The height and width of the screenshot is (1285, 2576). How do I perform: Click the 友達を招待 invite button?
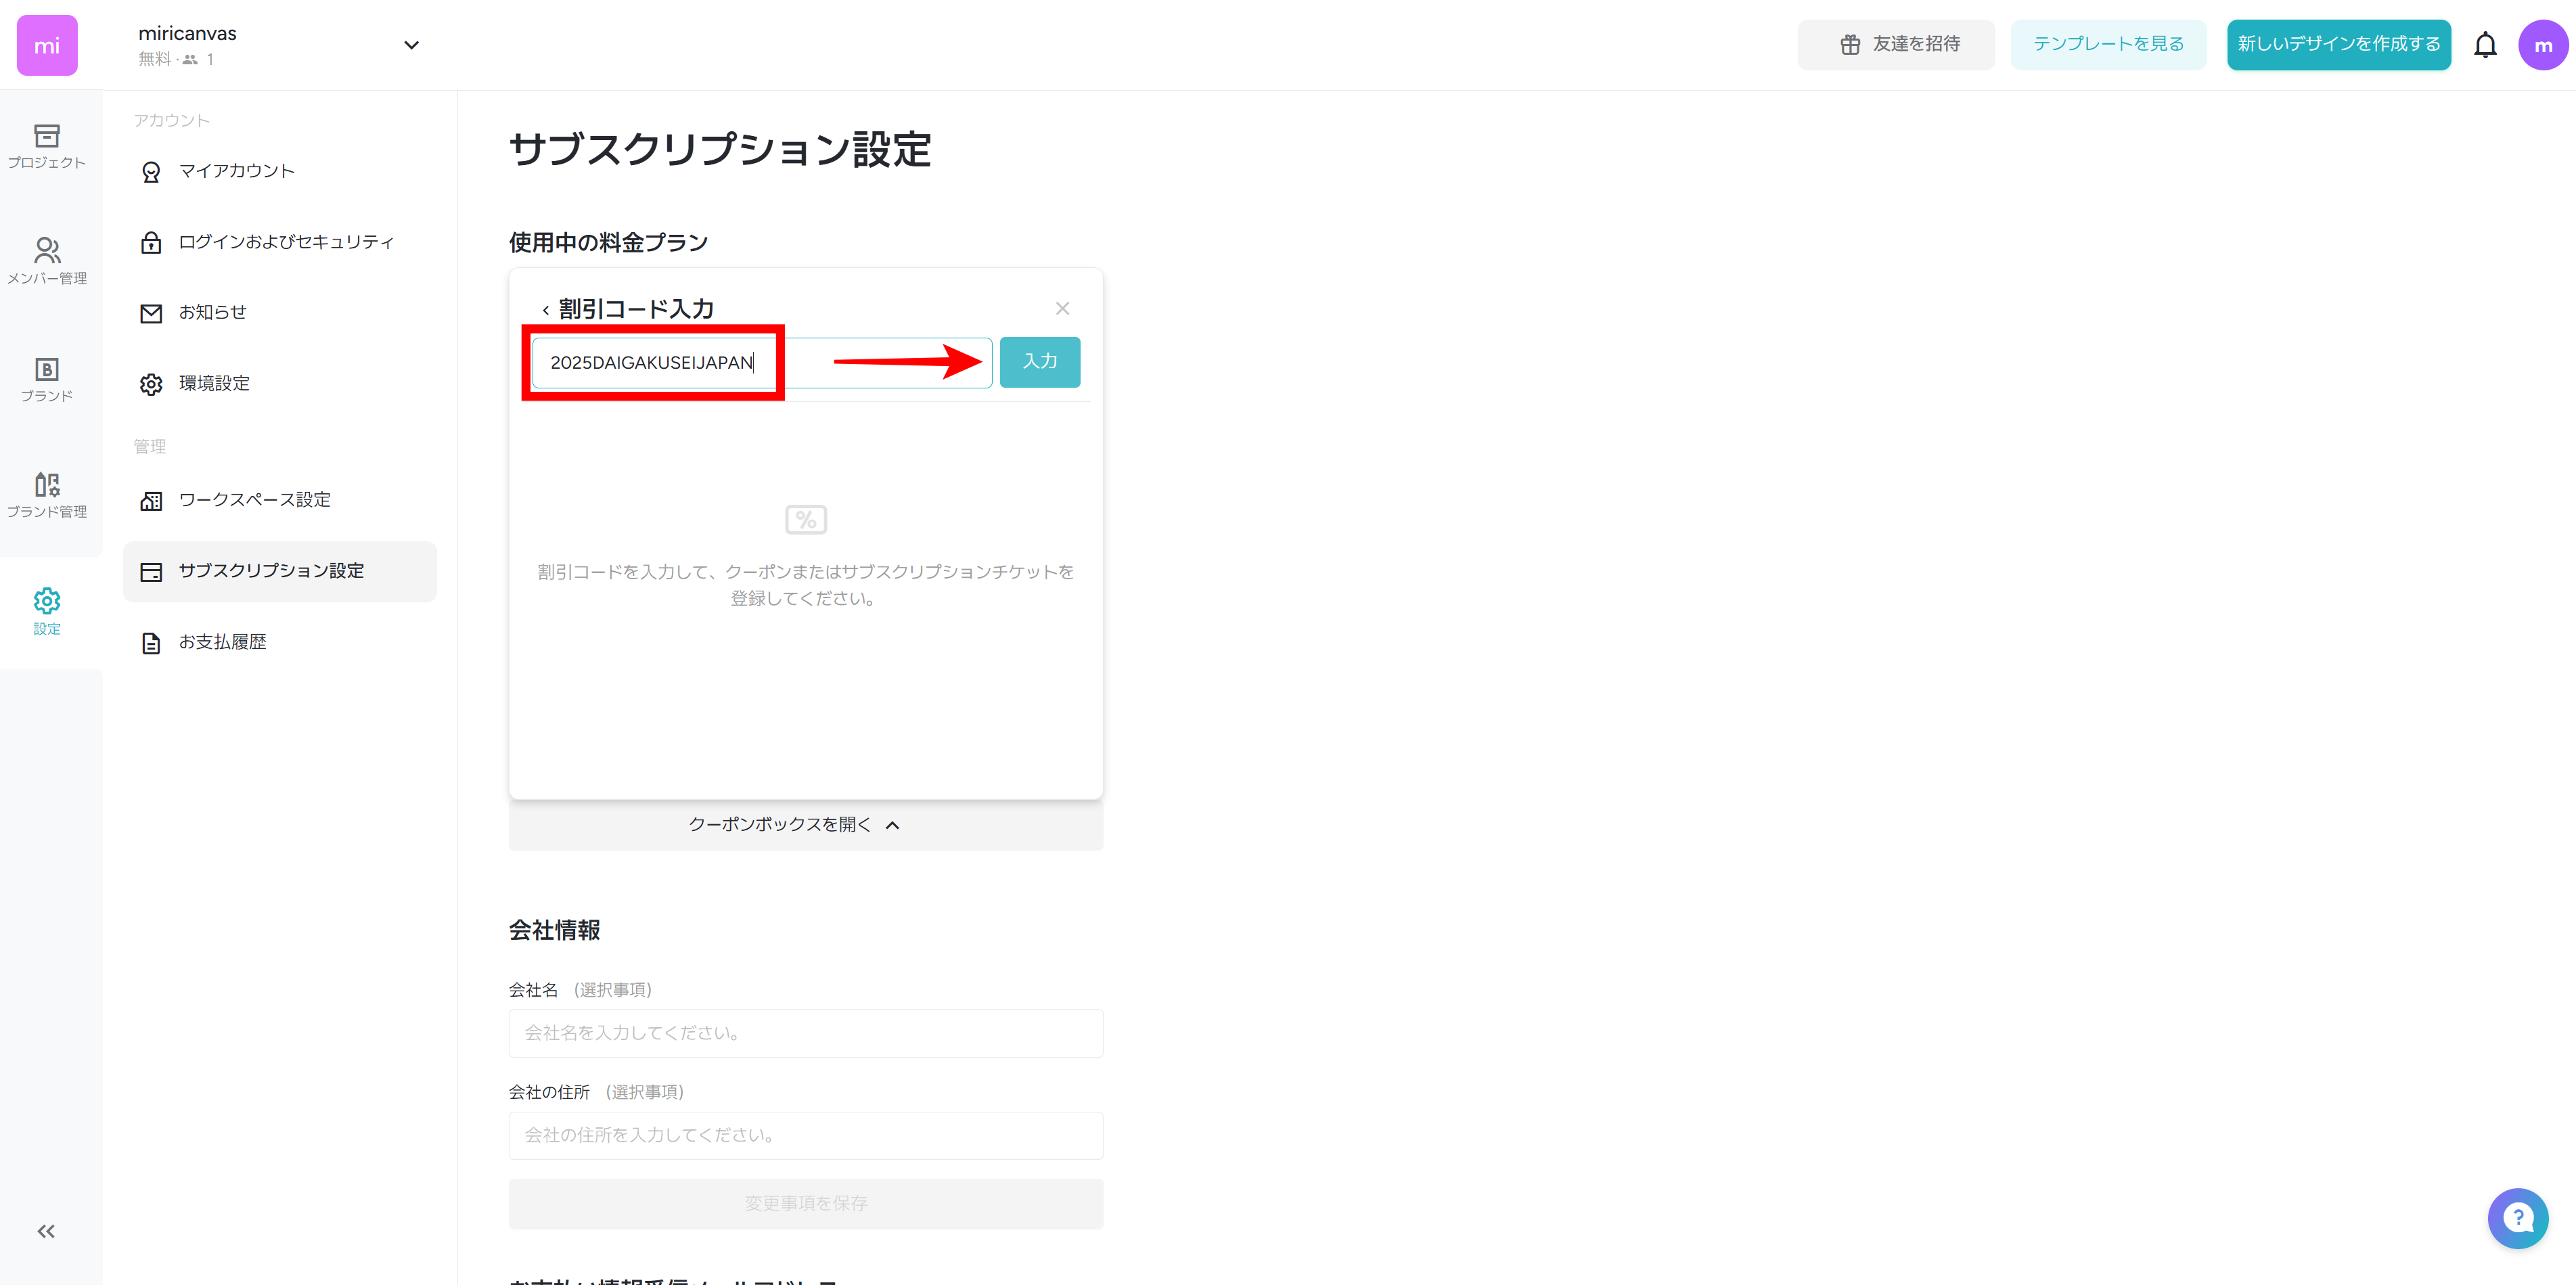point(1896,44)
